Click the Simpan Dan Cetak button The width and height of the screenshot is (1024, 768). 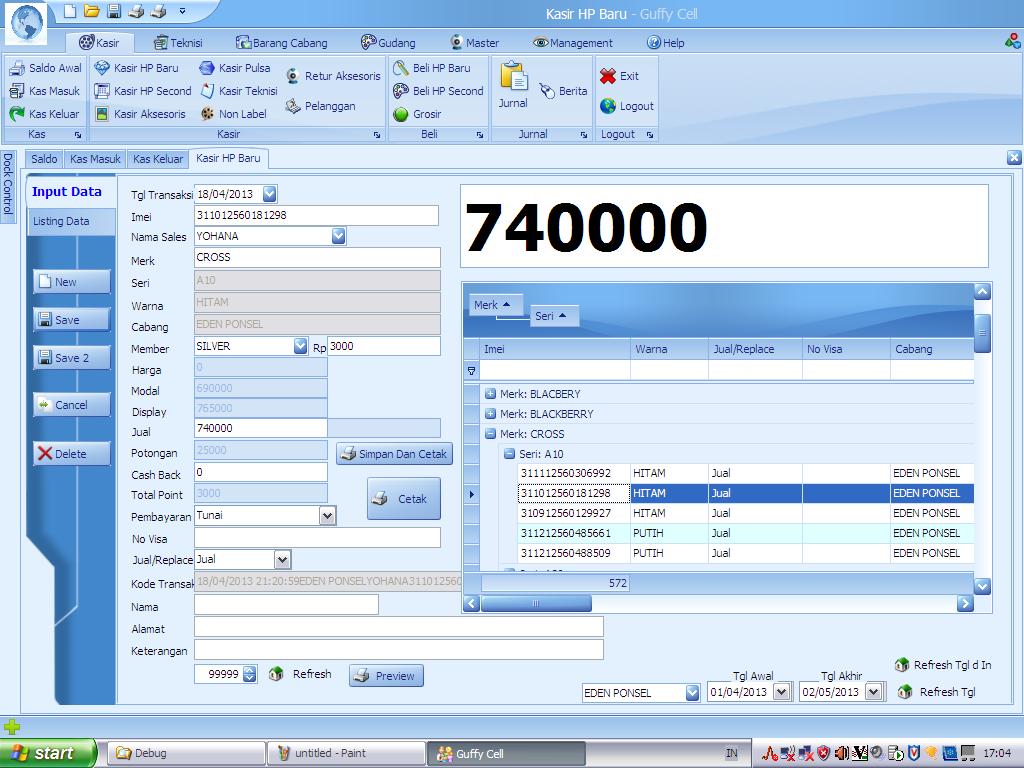point(394,454)
